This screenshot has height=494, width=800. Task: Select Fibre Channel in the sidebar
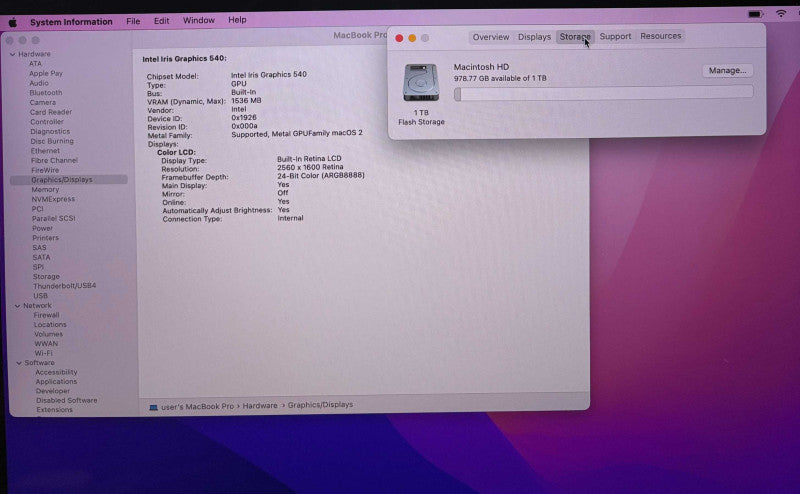(x=55, y=161)
